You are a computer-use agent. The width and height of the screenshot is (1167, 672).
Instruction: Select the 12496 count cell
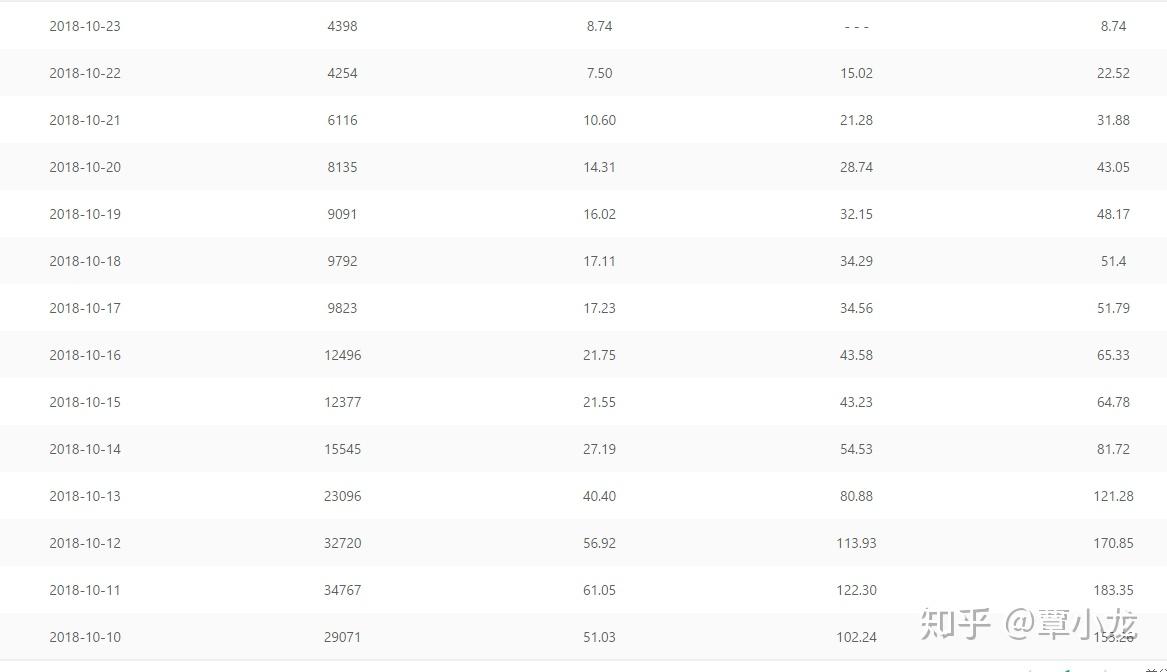(x=342, y=355)
